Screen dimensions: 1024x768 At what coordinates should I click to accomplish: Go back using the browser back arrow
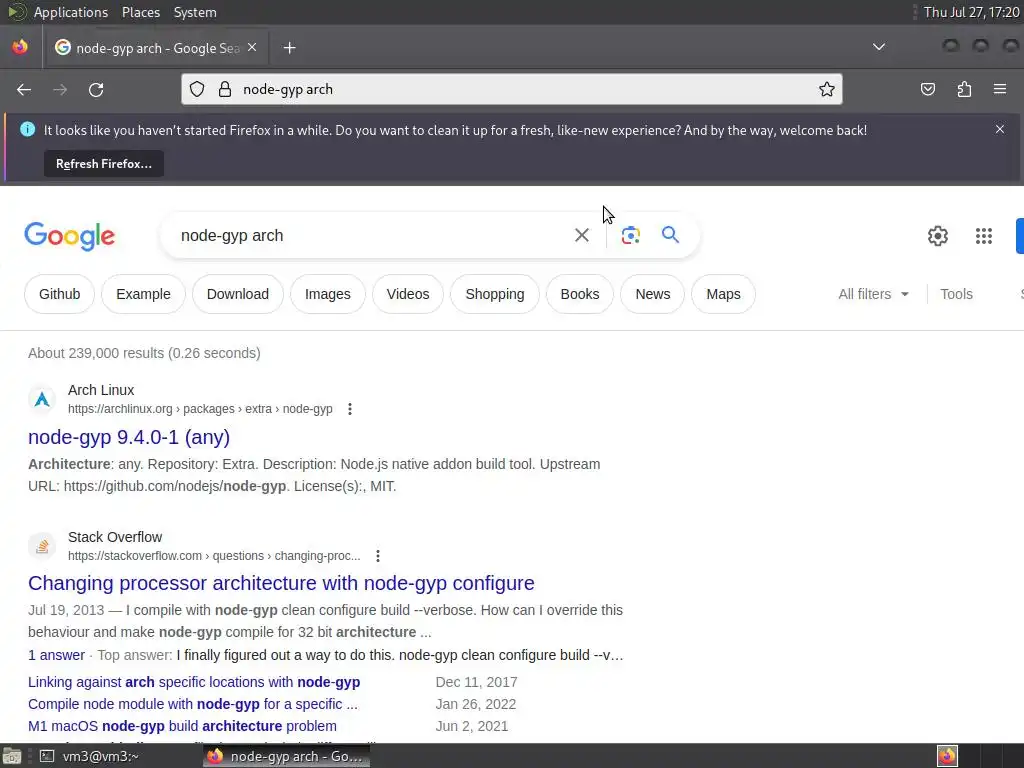(24, 89)
